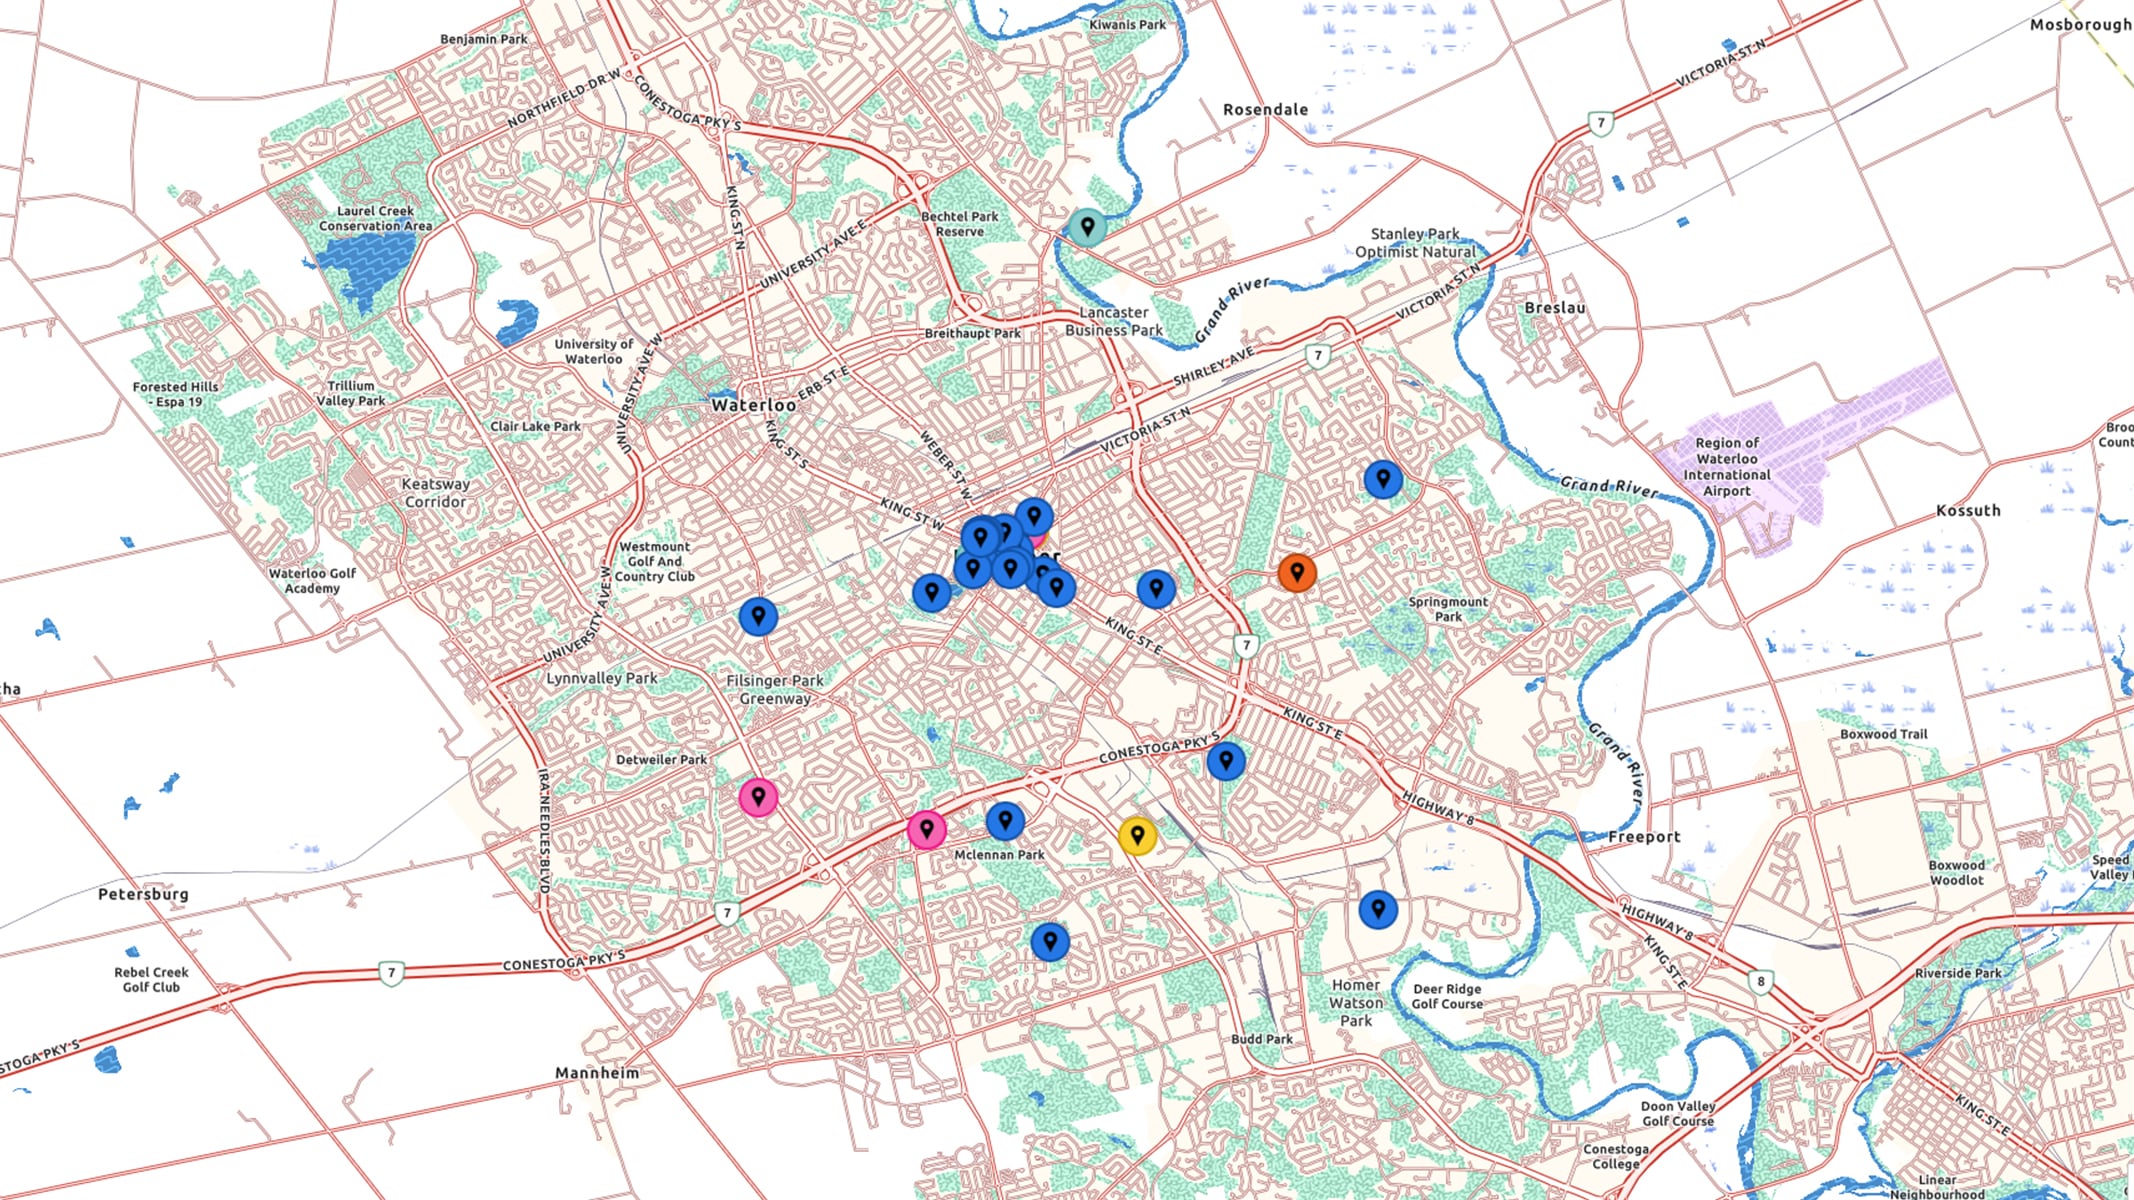Click the Laurel Creek Conservation Area label

click(376, 218)
